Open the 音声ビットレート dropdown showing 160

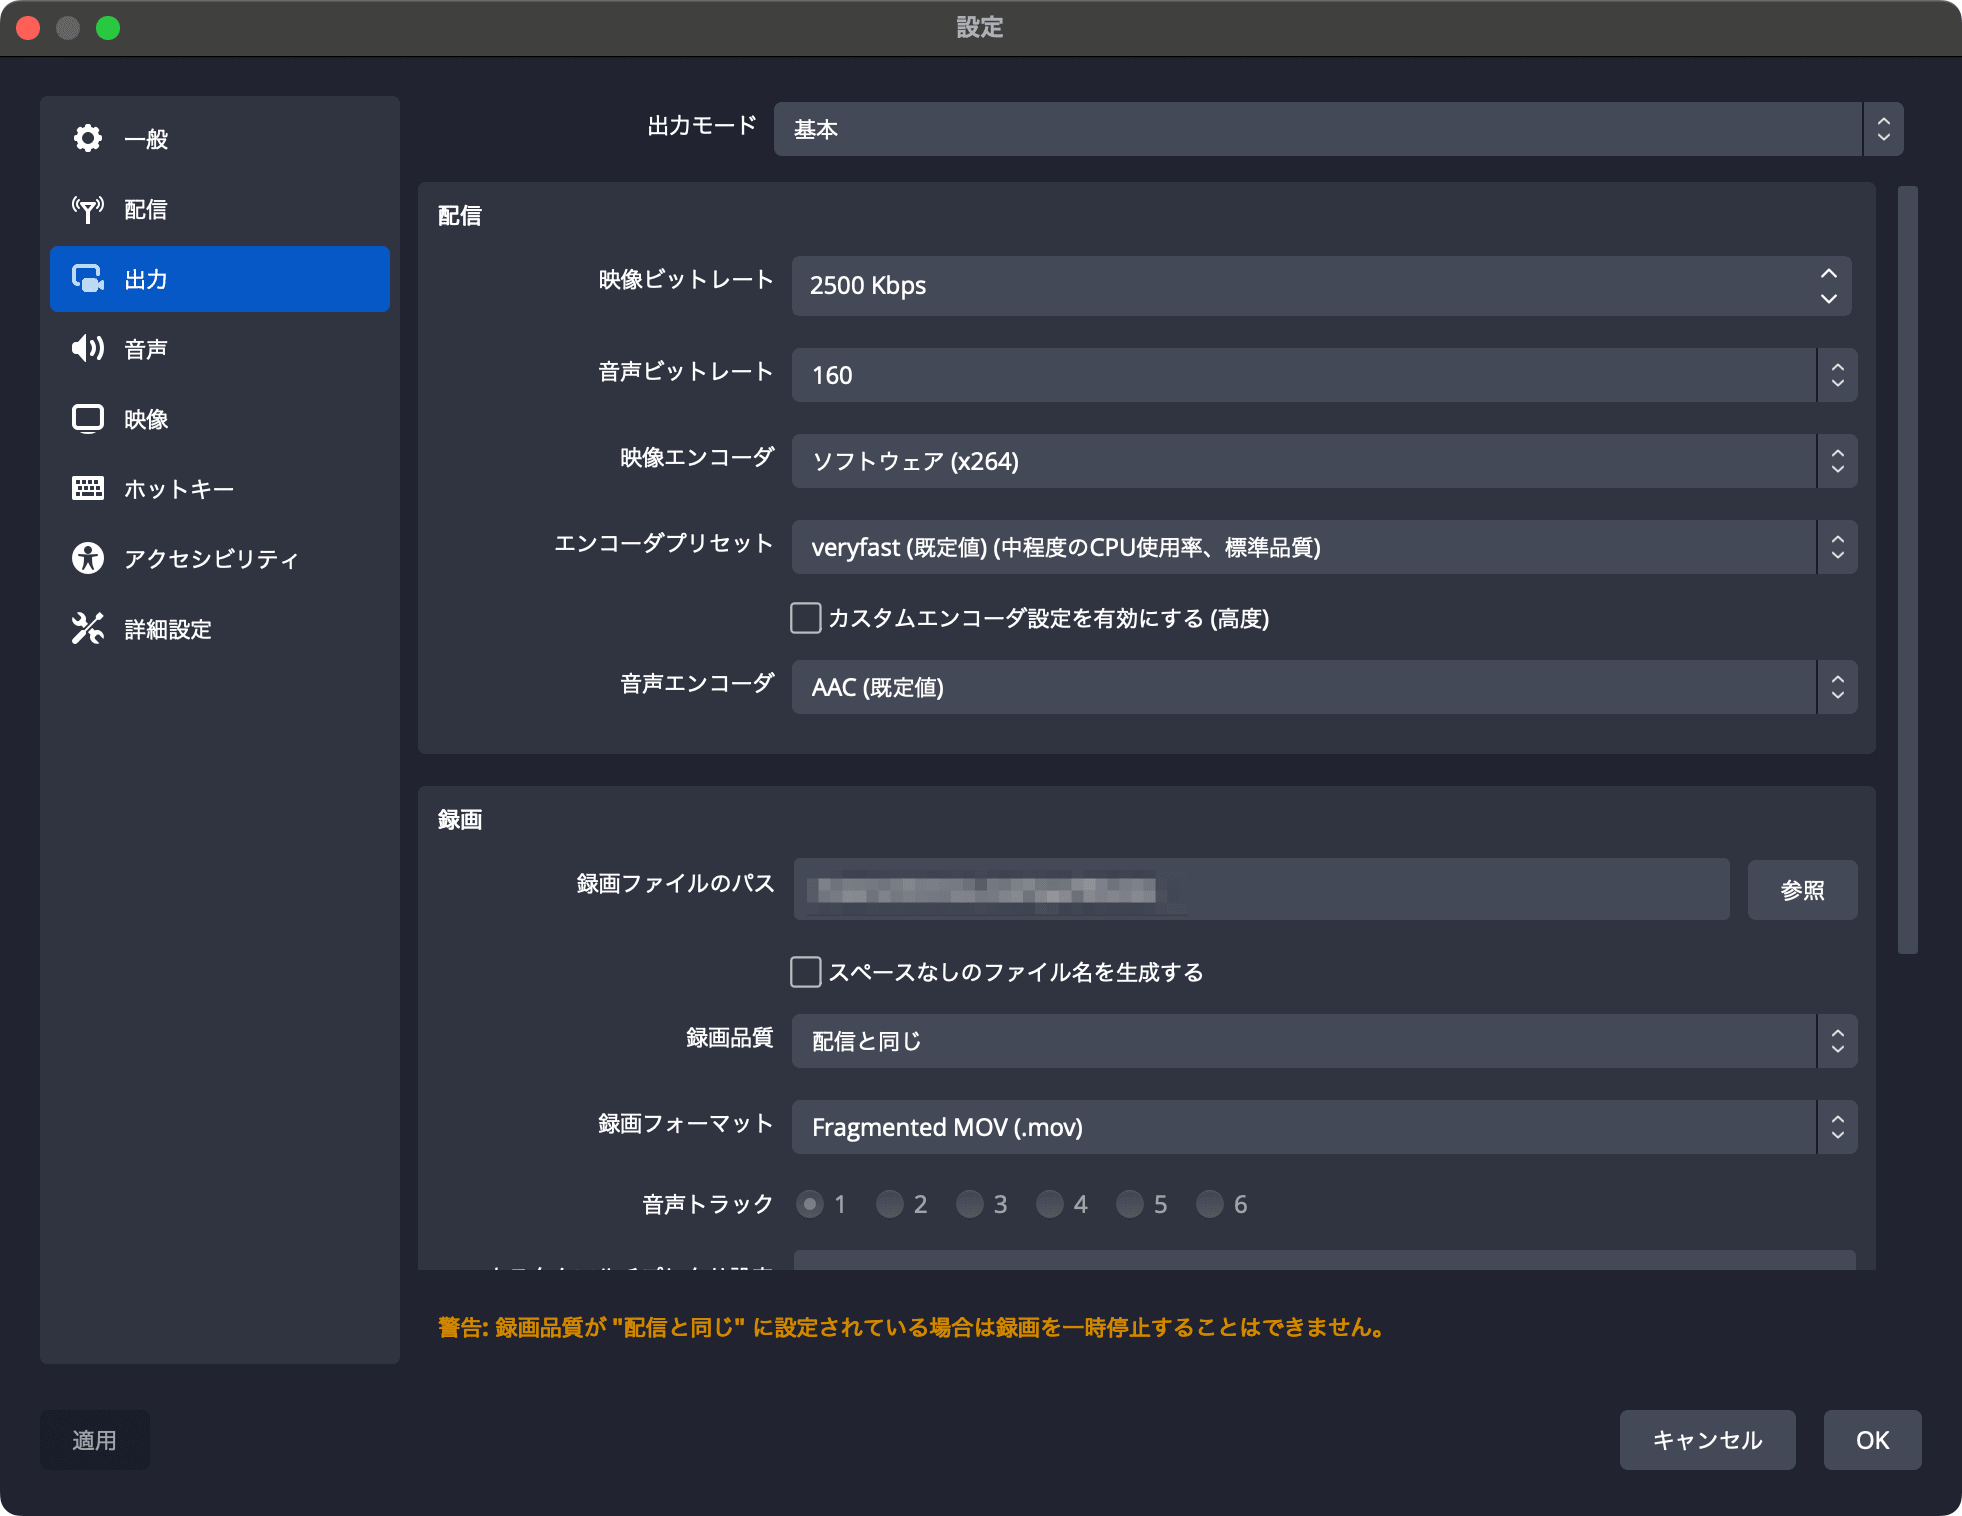[1324, 375]
